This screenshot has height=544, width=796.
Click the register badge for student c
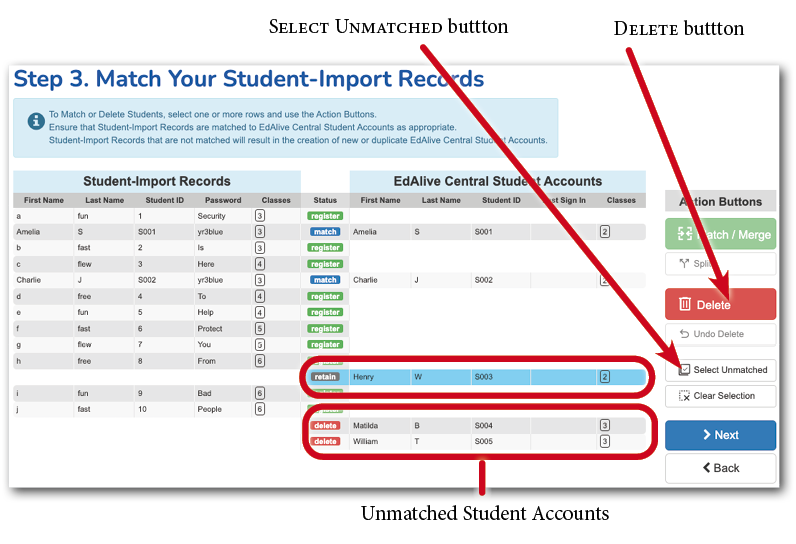pos(325,264)
